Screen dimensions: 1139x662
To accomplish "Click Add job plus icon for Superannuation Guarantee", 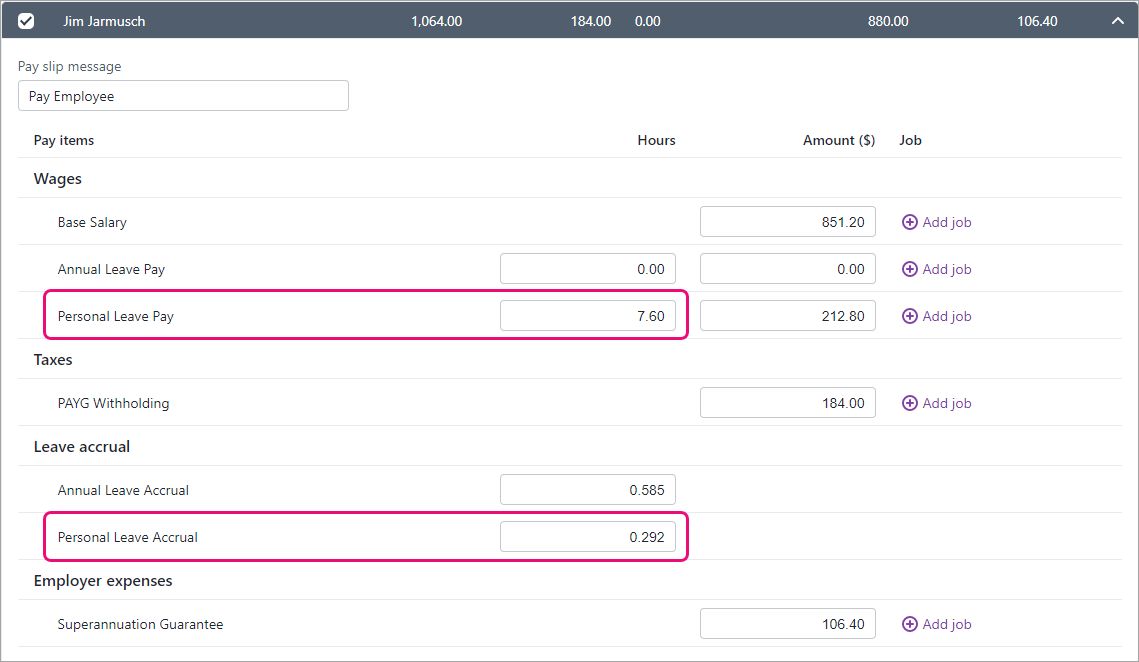I will (909, 624).
